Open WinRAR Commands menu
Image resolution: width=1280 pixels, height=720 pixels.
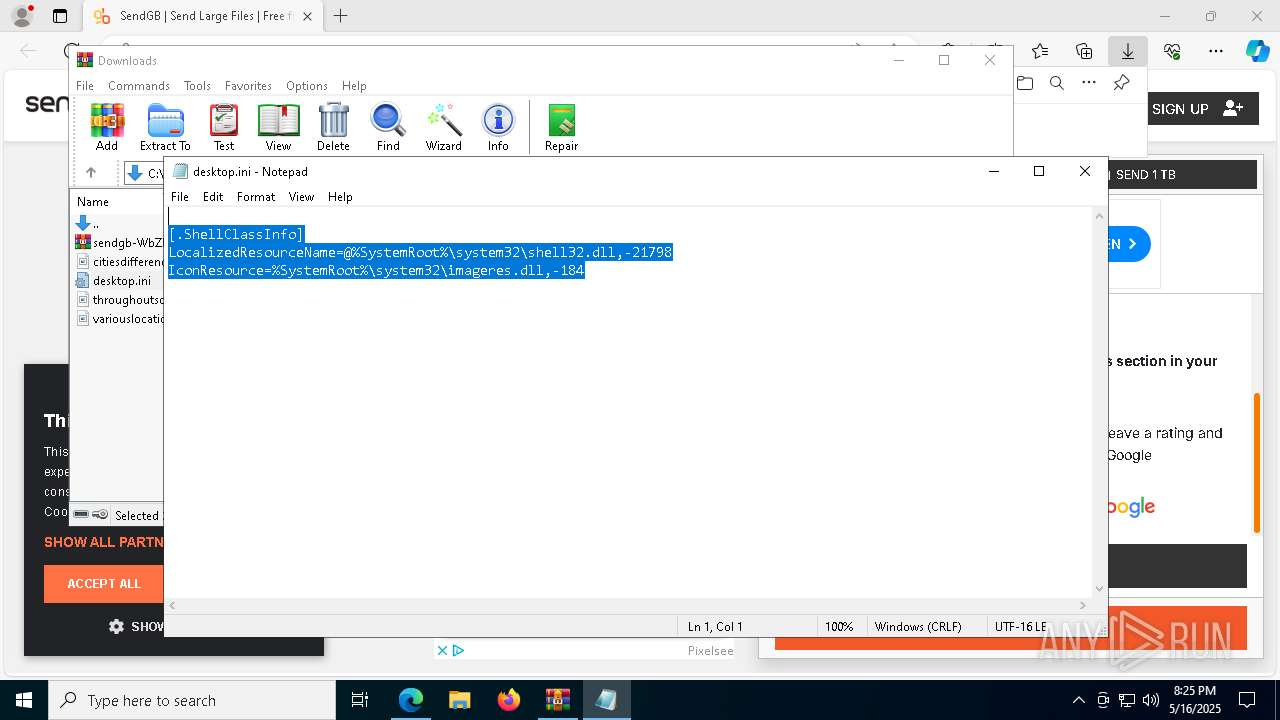tap(139, 86)
